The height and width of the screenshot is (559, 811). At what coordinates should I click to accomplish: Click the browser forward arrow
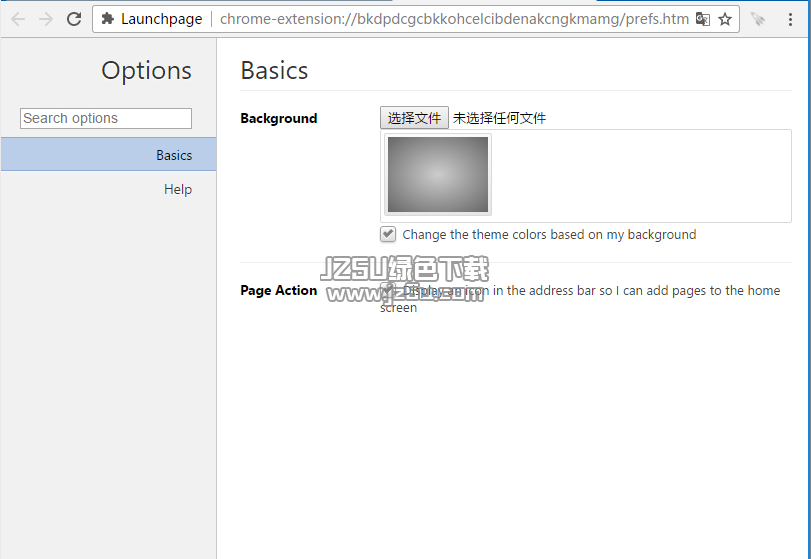click(x=46, y=20)
